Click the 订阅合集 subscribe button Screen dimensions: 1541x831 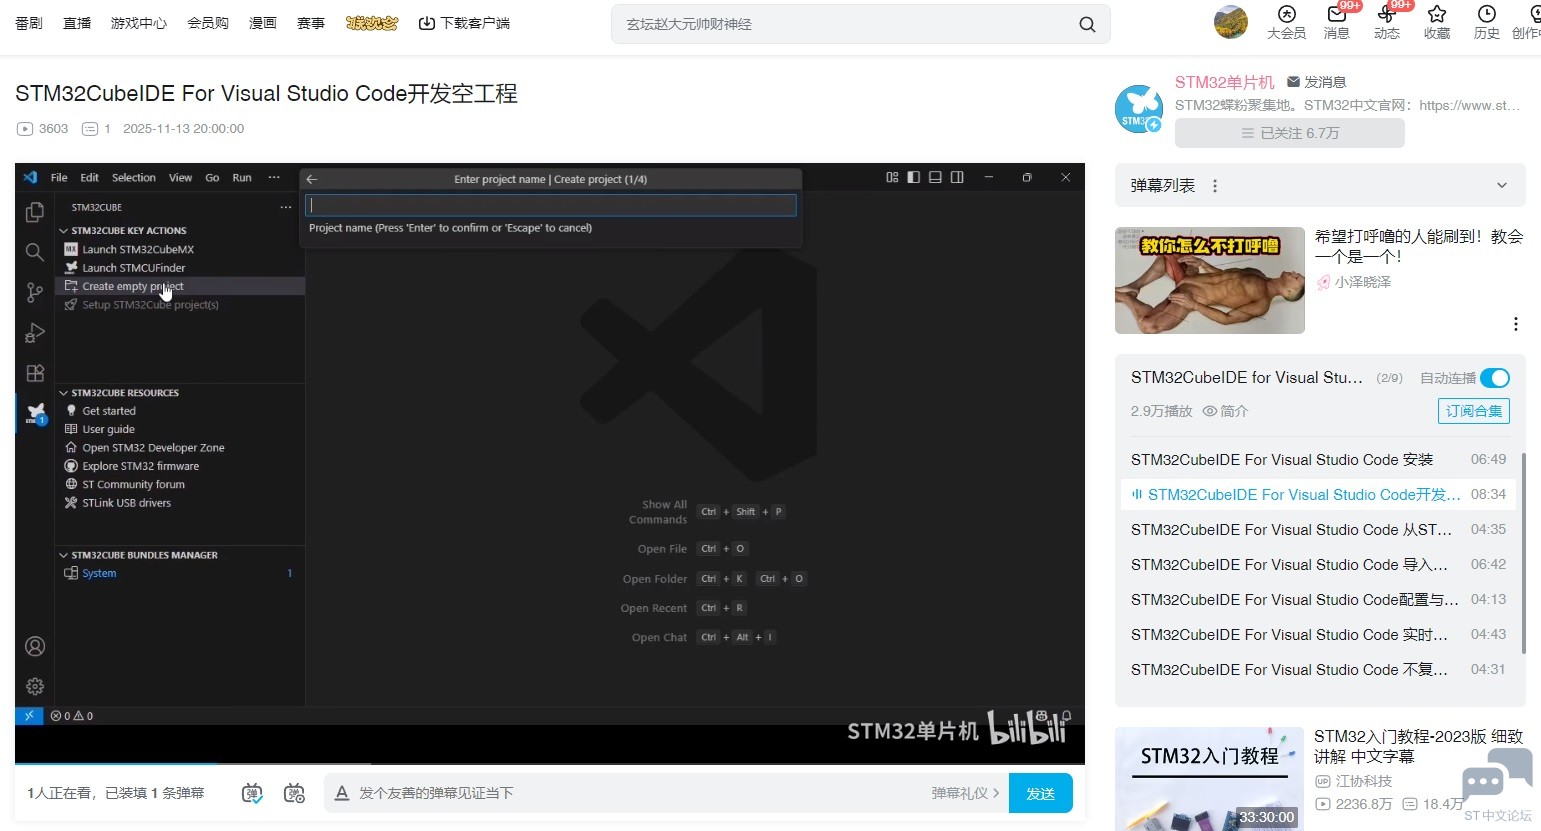(x=1474, y=411)
